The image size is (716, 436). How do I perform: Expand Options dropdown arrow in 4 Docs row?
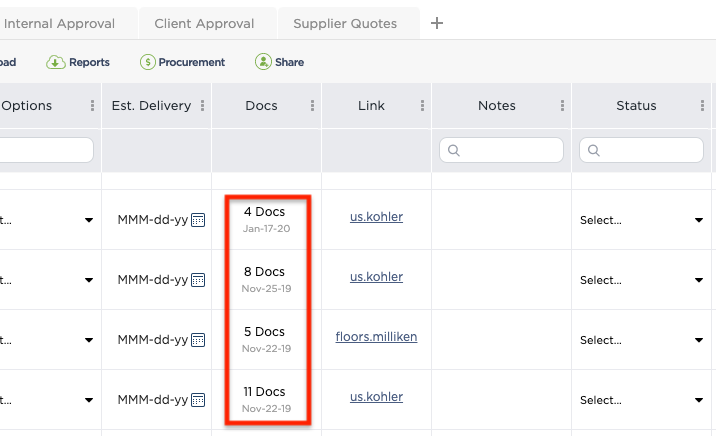[89, 220]
